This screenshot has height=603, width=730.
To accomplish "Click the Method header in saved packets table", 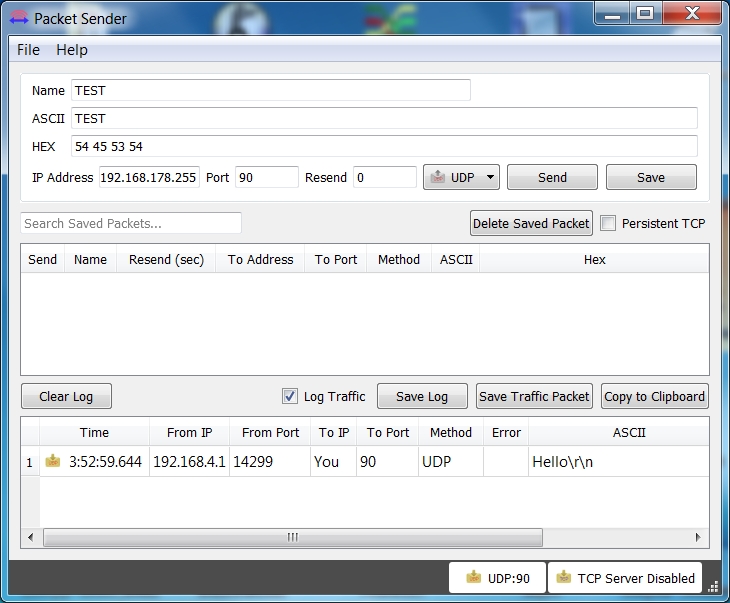I will pos(399,259).
